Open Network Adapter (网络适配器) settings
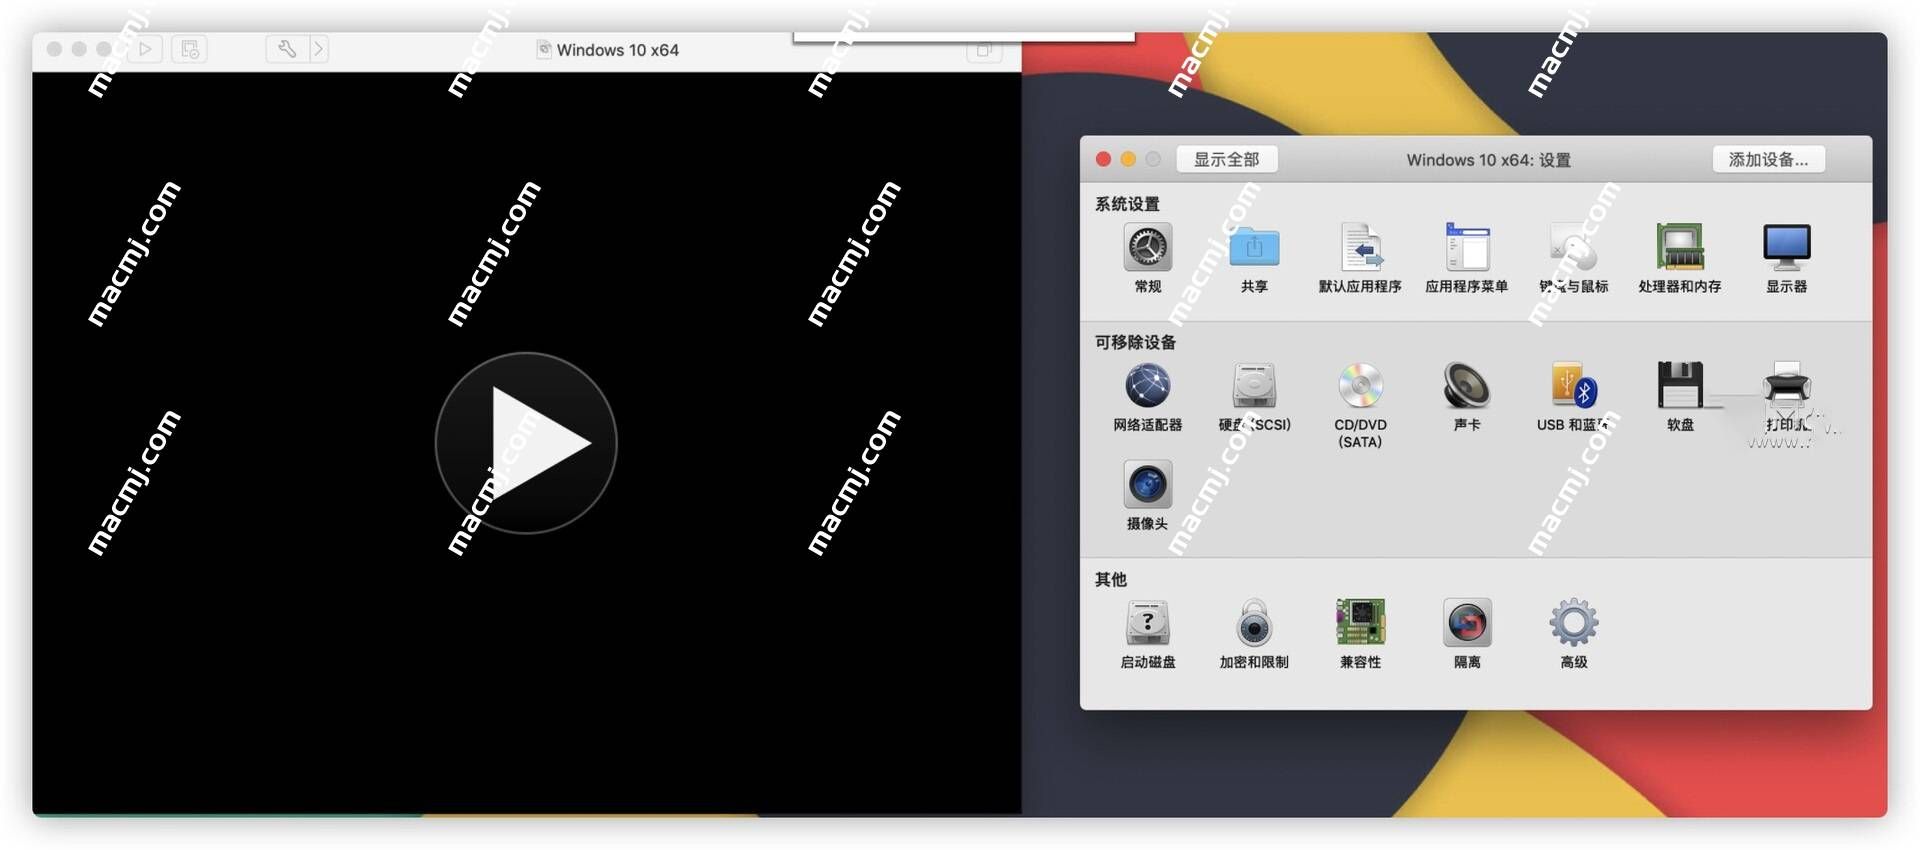This screenshot has height=850, width=1920. click(1147, 386)
